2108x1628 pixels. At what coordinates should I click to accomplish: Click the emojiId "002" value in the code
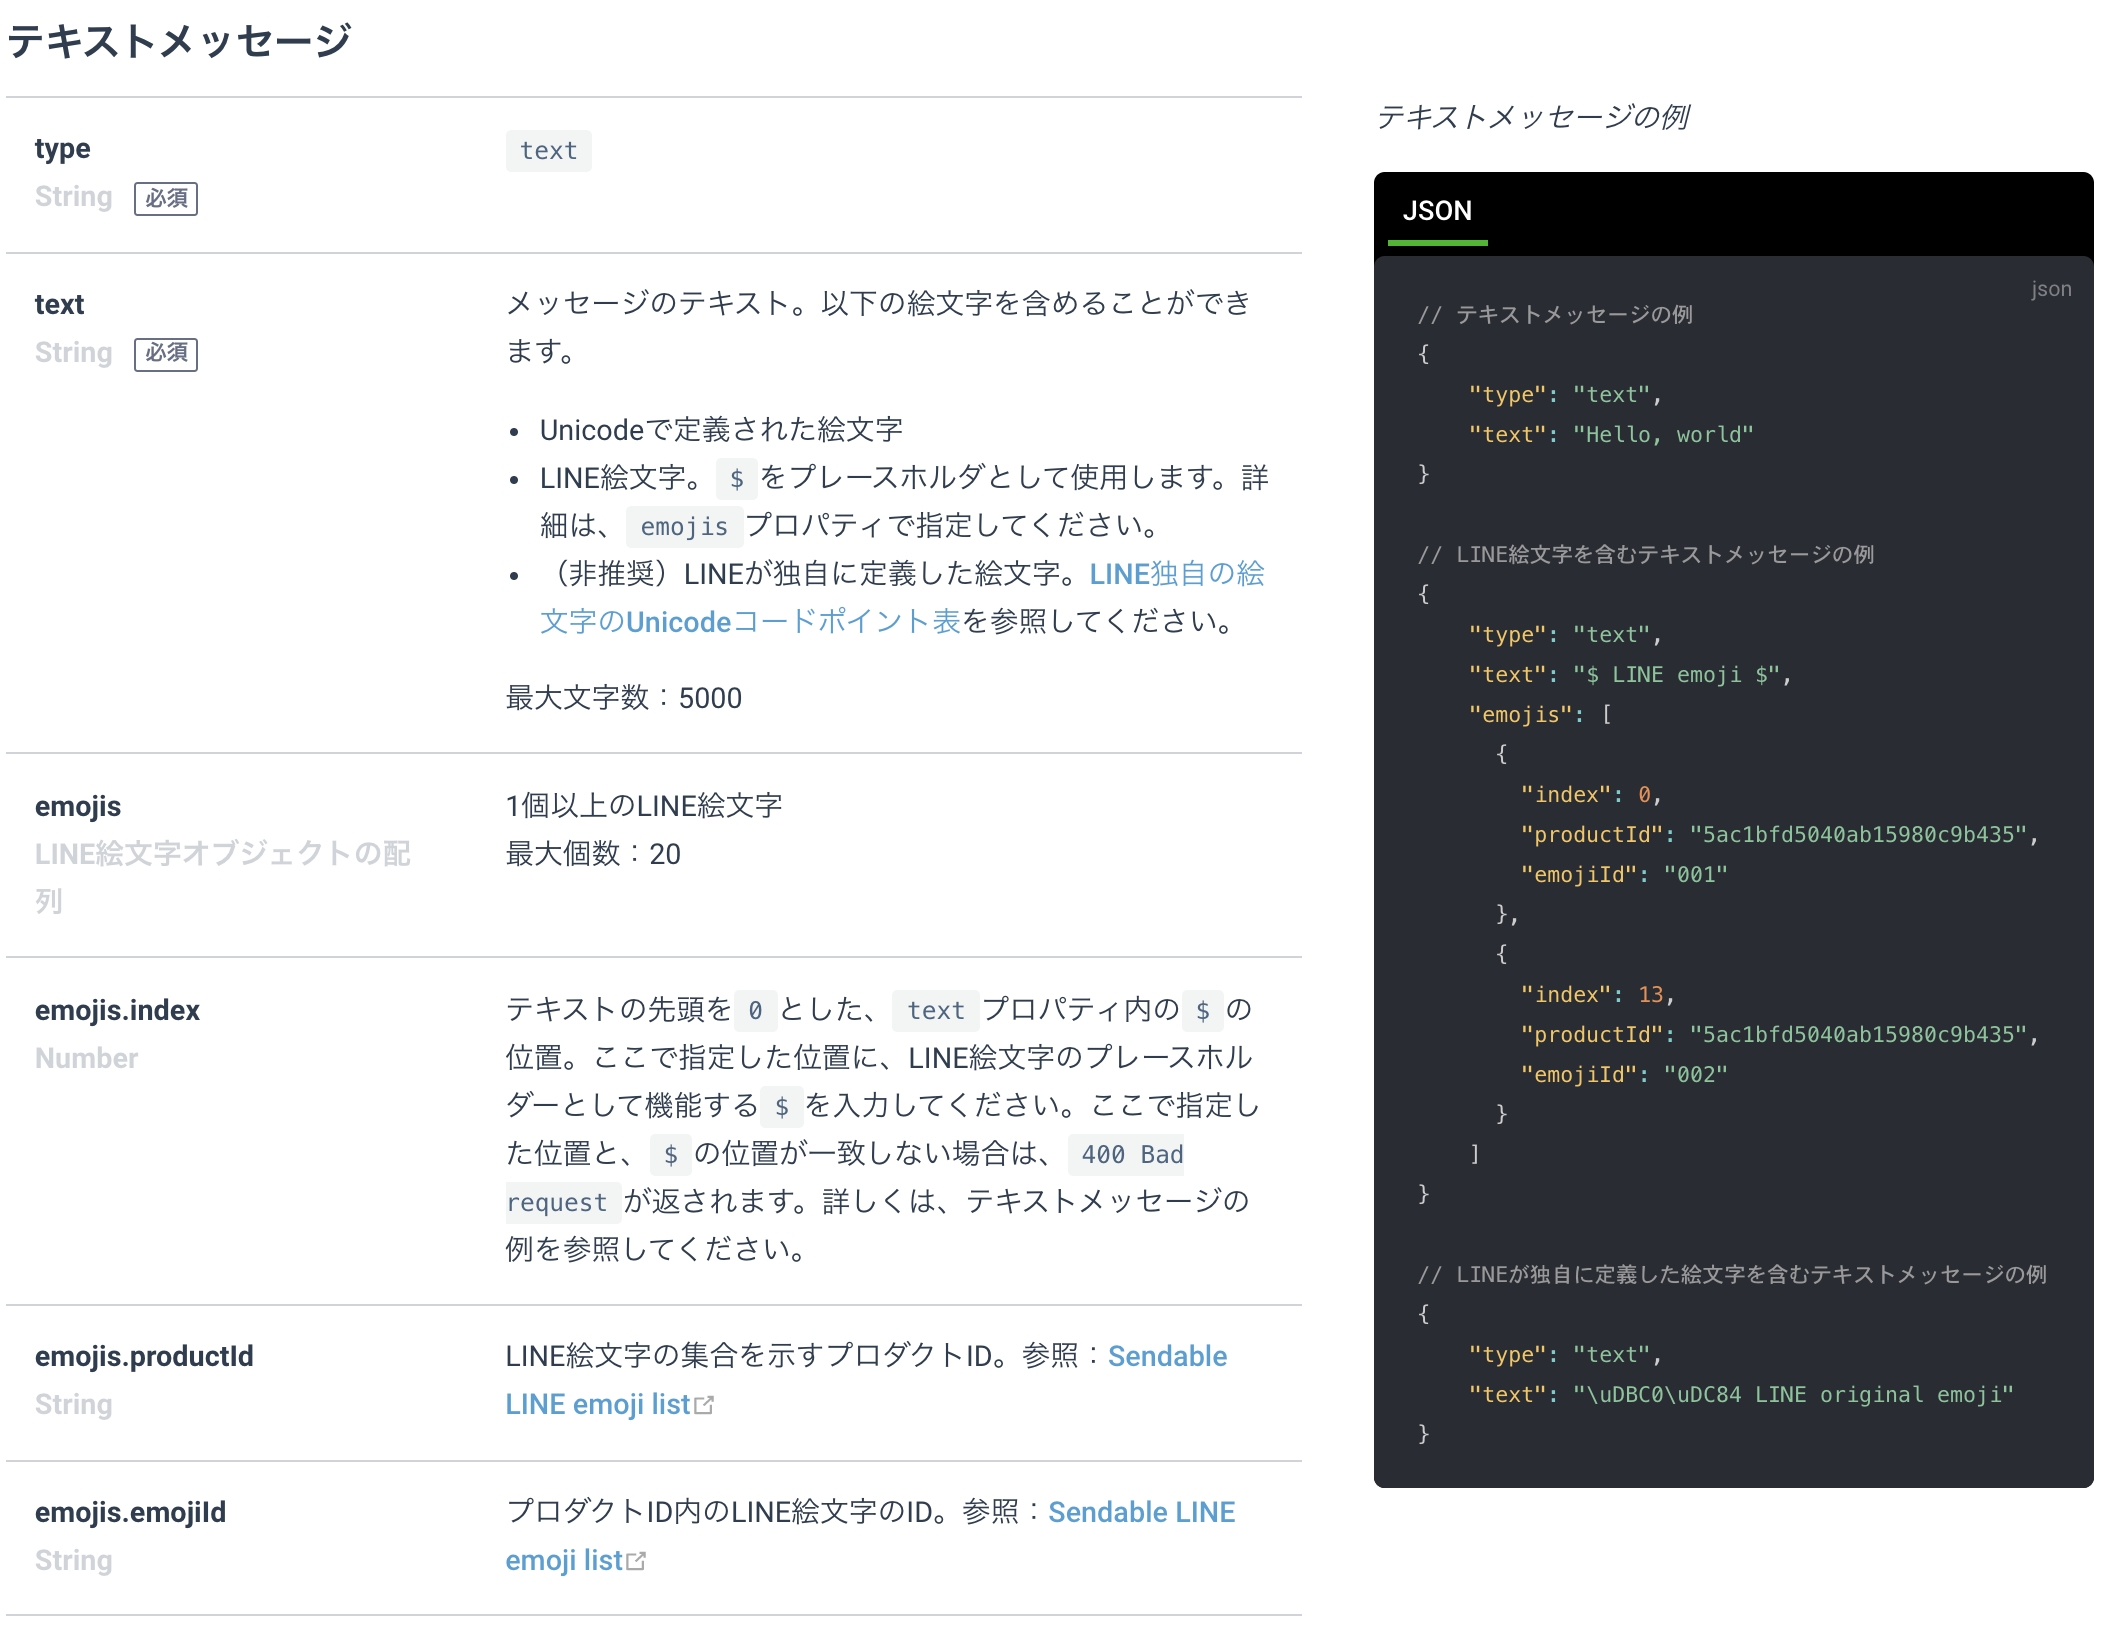(1695, 1075)
